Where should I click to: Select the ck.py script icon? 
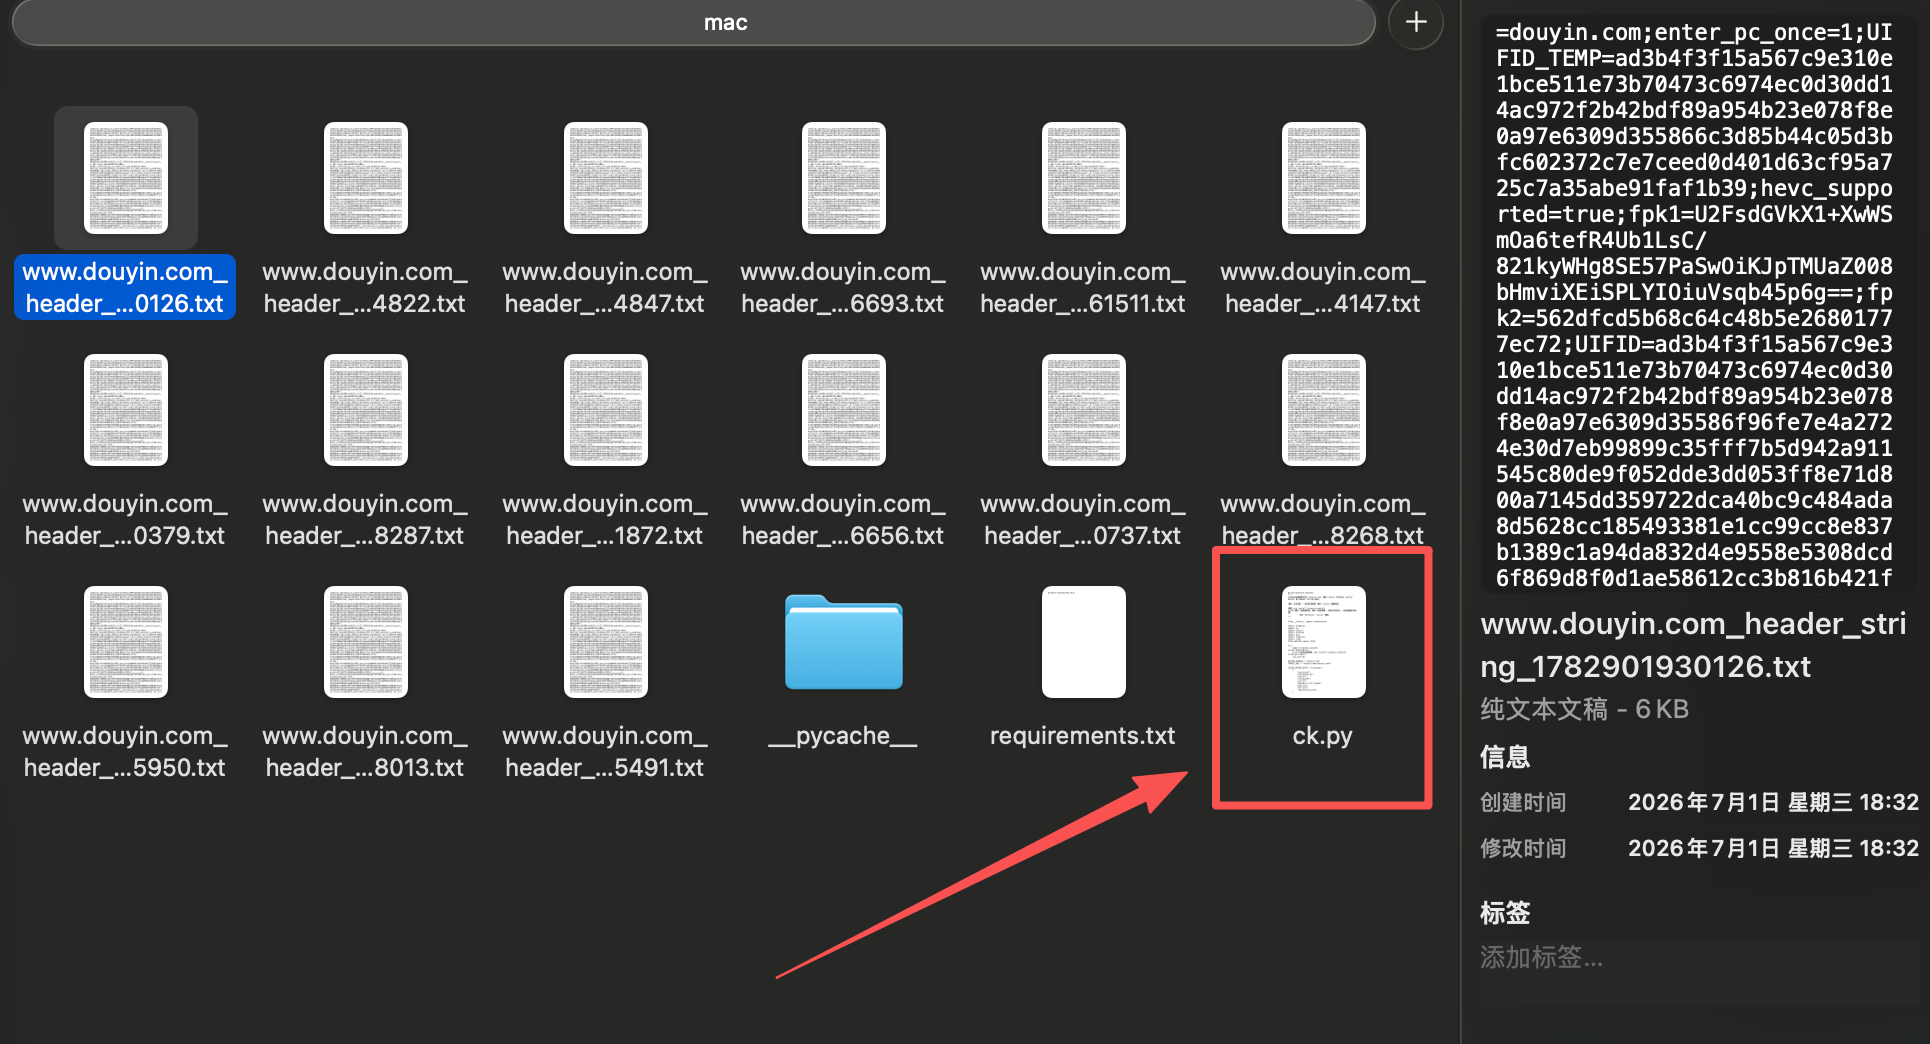tap(1324, 642)
